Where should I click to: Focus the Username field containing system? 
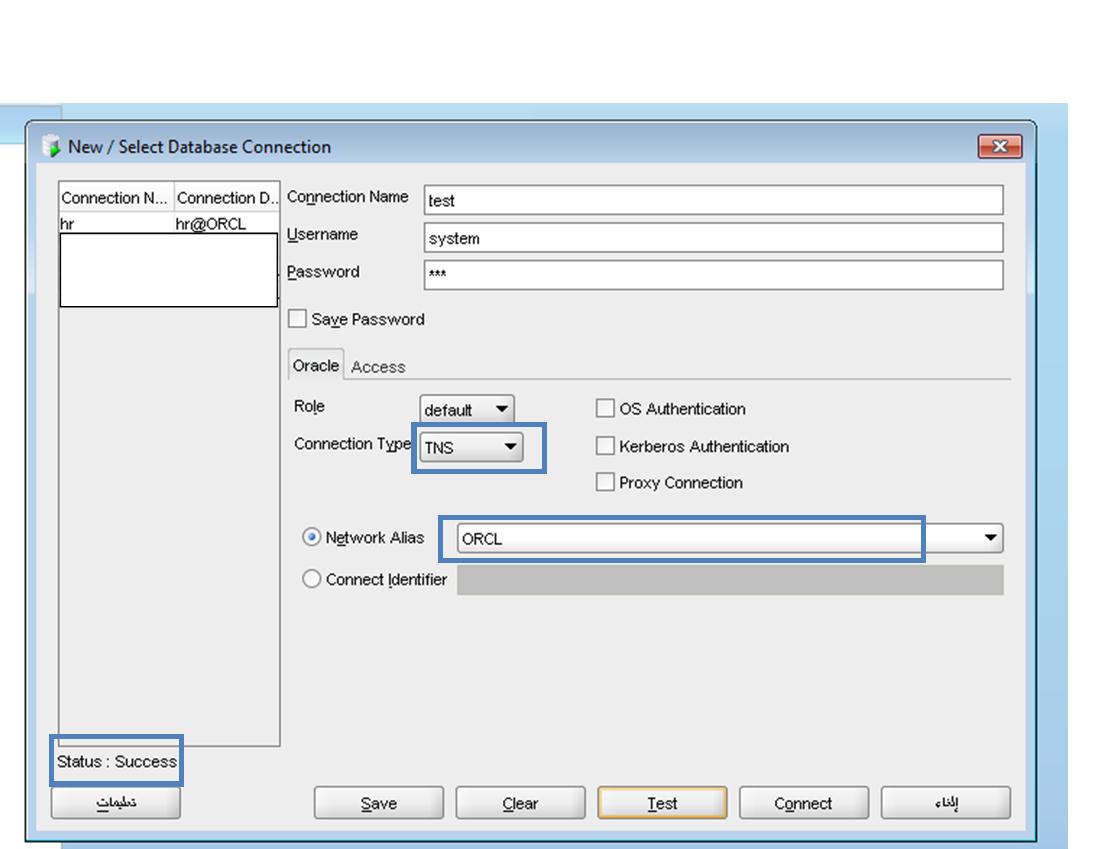tap(713, 238)
